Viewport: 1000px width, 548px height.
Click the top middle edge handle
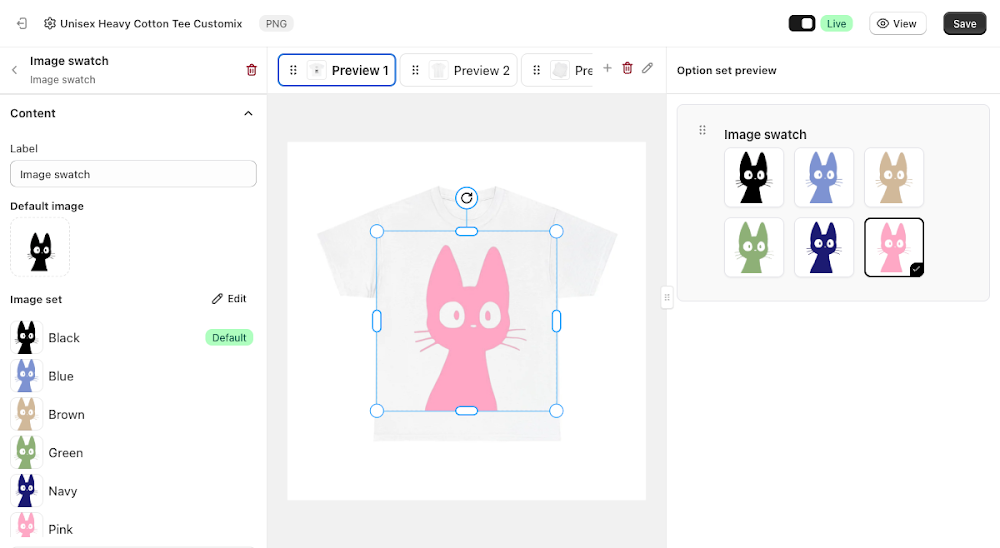(467, 231)
